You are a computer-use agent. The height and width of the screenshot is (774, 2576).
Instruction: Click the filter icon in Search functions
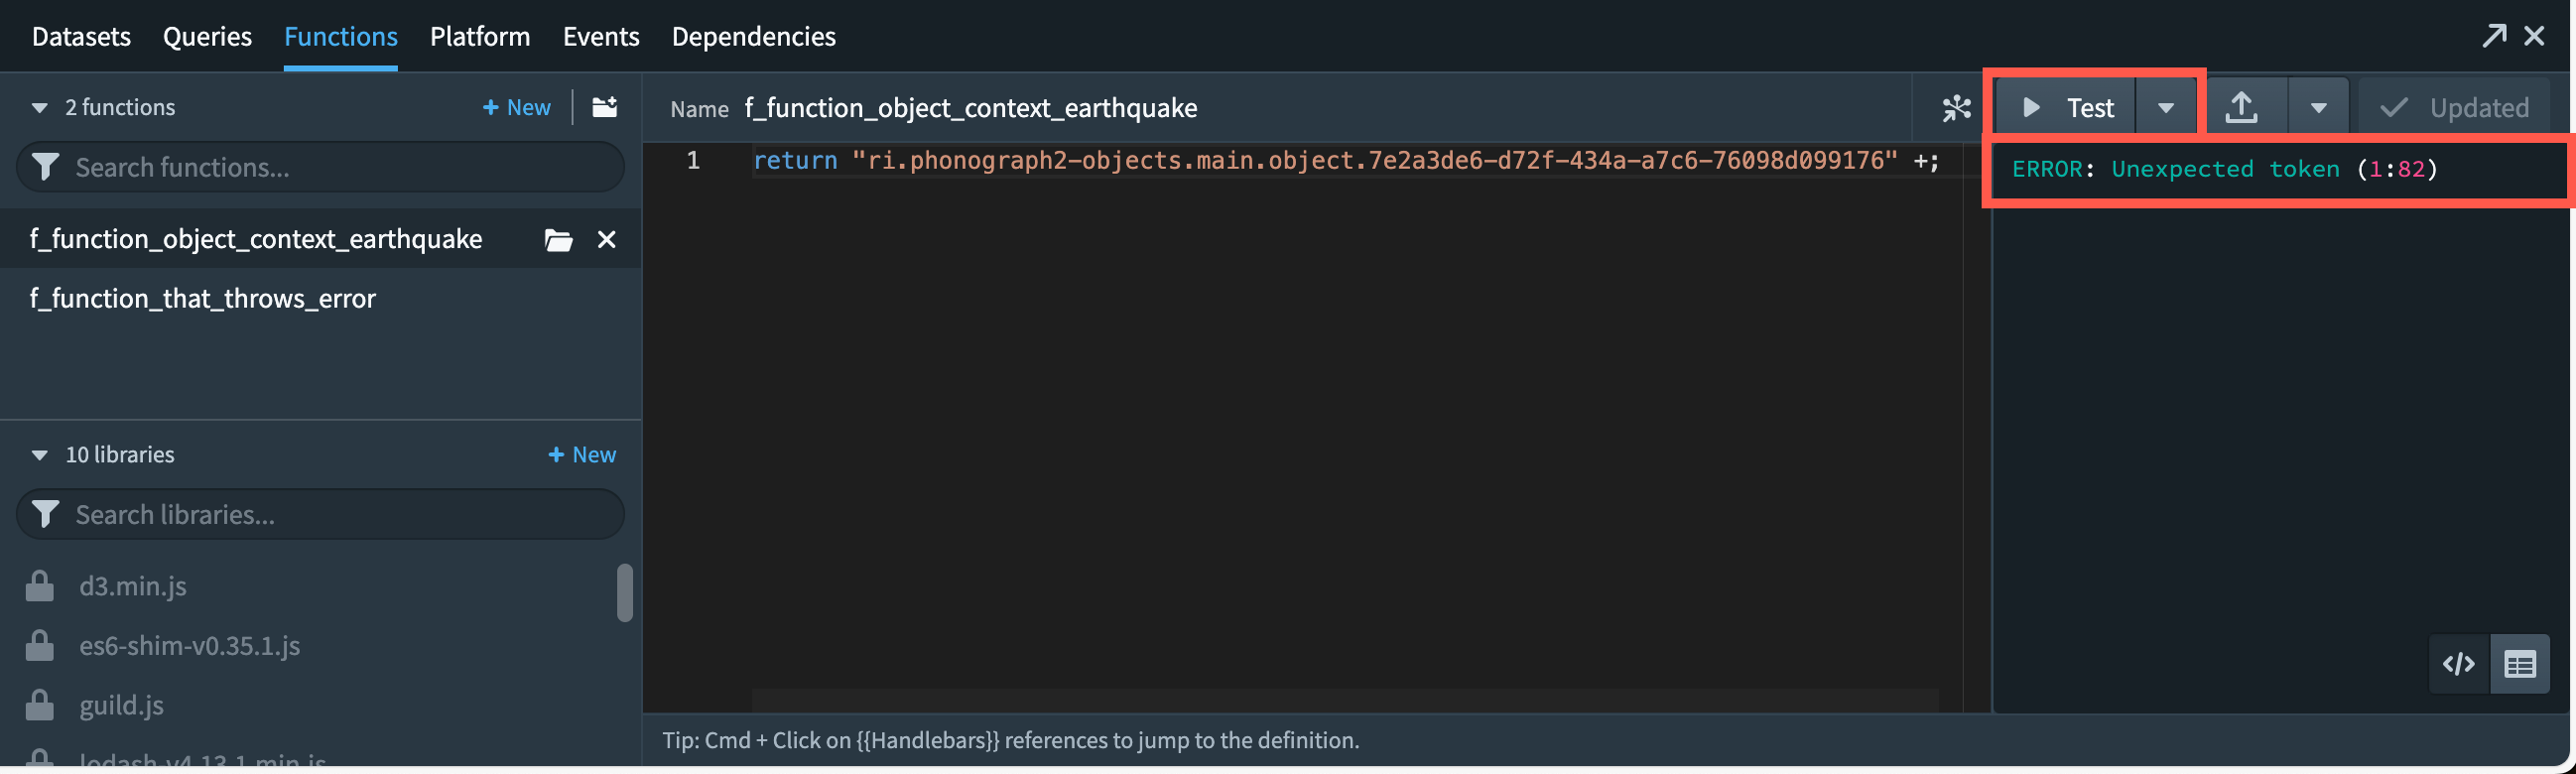(x=45, y=167)
